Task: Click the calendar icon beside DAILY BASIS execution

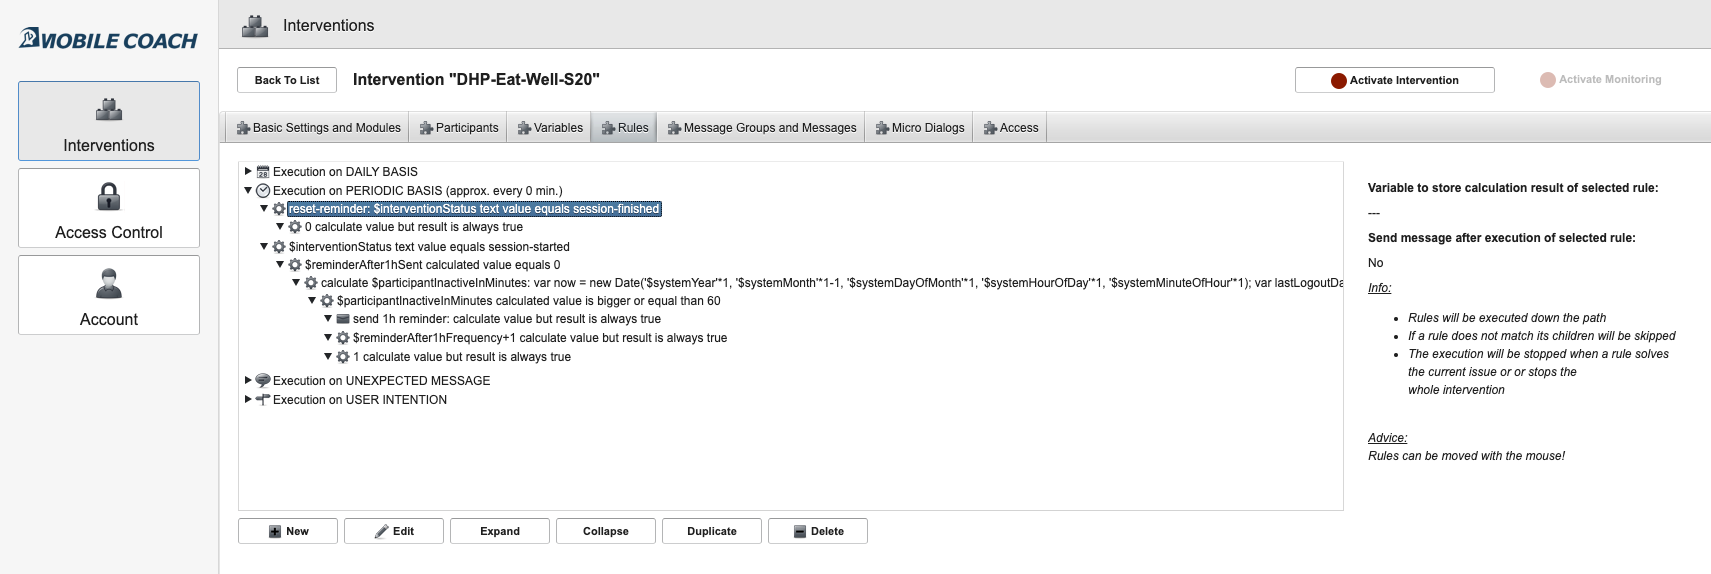Action: pos(263,172)
